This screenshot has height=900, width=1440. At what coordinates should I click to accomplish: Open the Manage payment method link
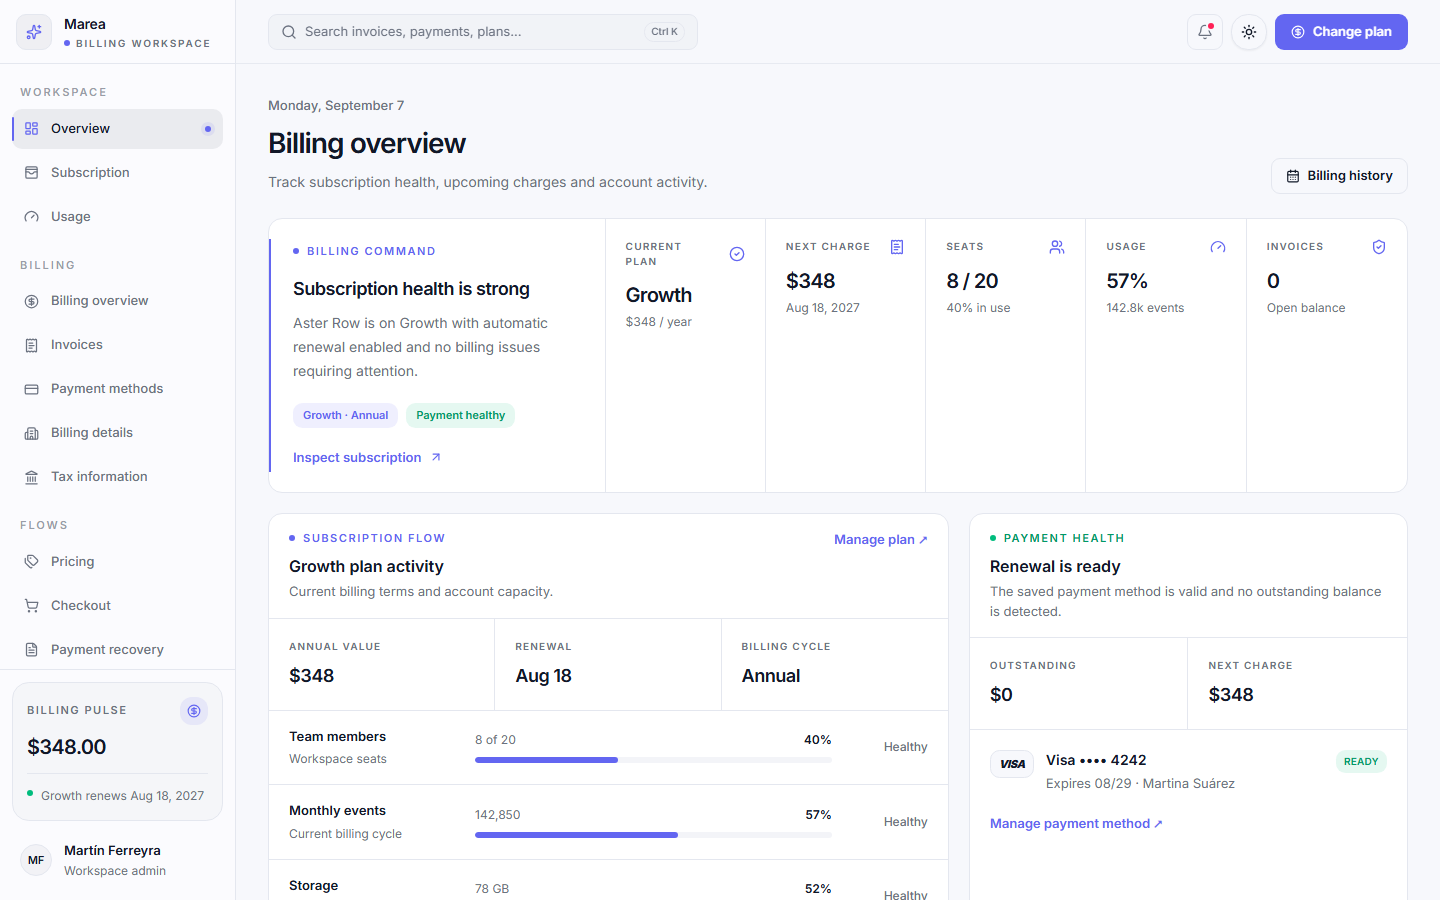1076,824
